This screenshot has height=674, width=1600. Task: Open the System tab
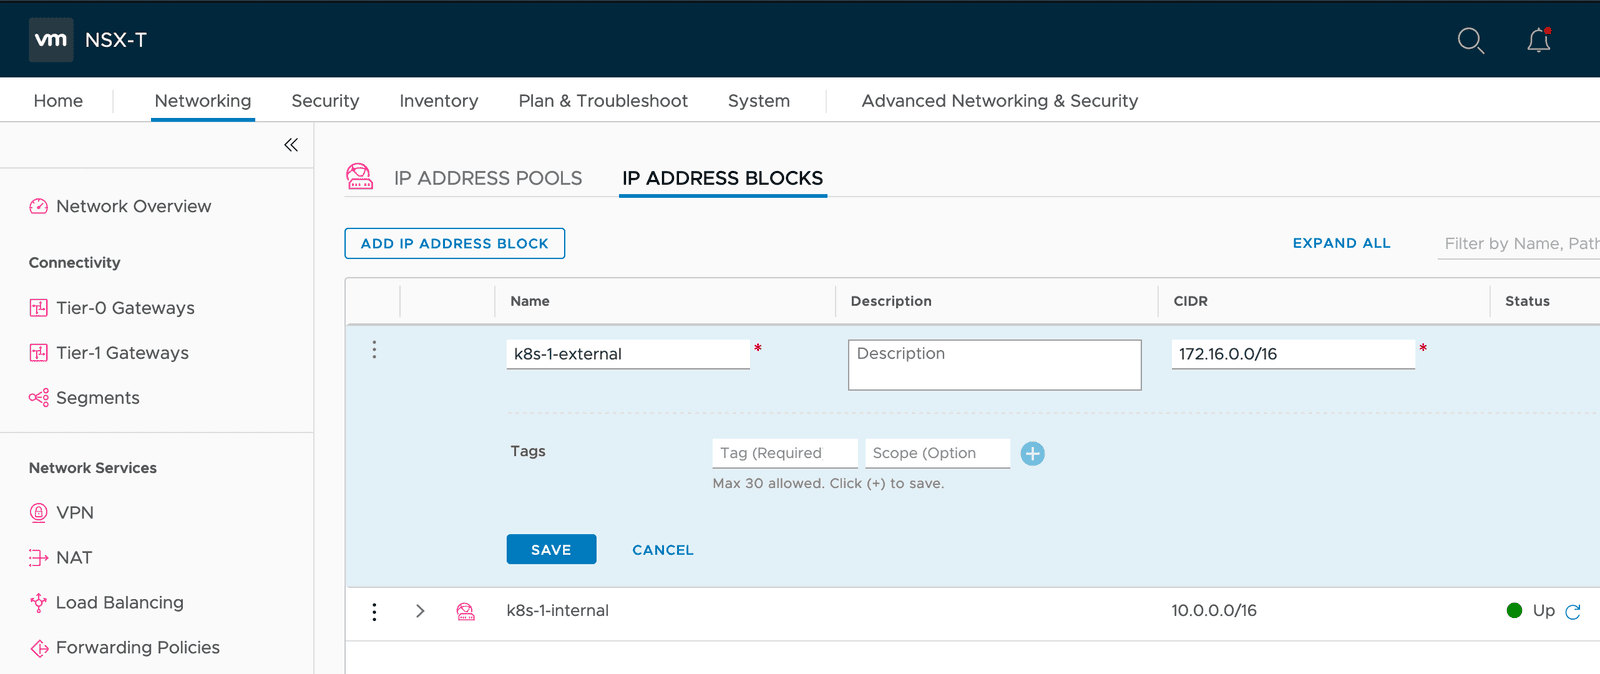click(759, 101)
